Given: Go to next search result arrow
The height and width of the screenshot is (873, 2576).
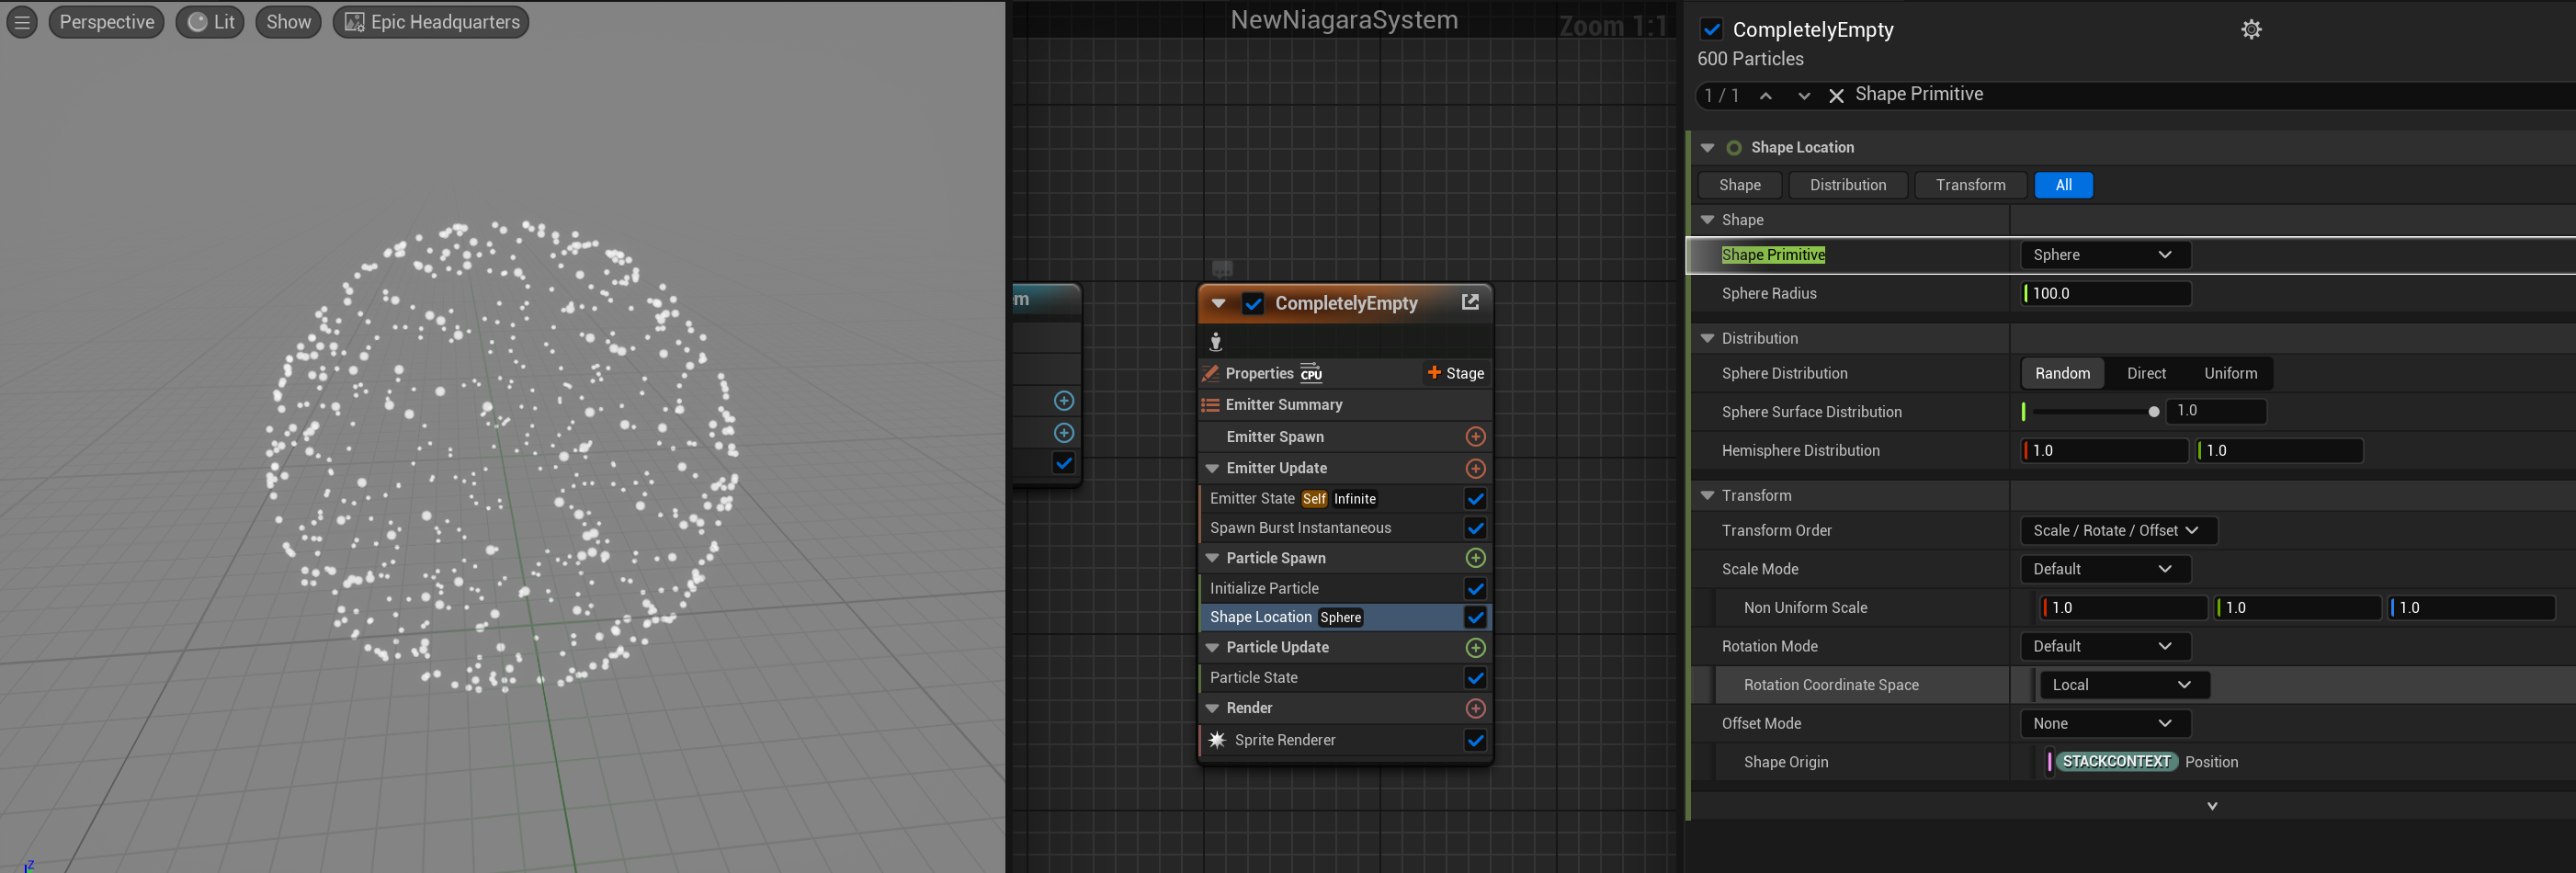Looking at the screenshot, I should [1803, 96].
